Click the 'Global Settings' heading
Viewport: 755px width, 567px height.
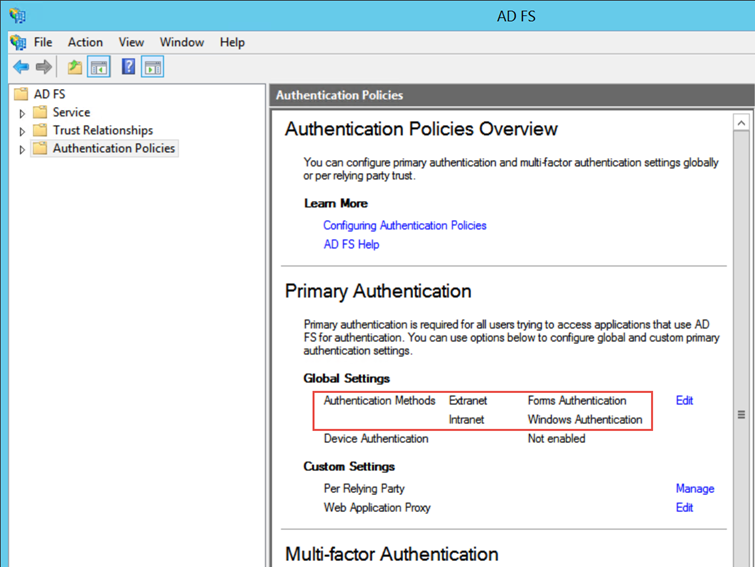(x=347, y=378)
